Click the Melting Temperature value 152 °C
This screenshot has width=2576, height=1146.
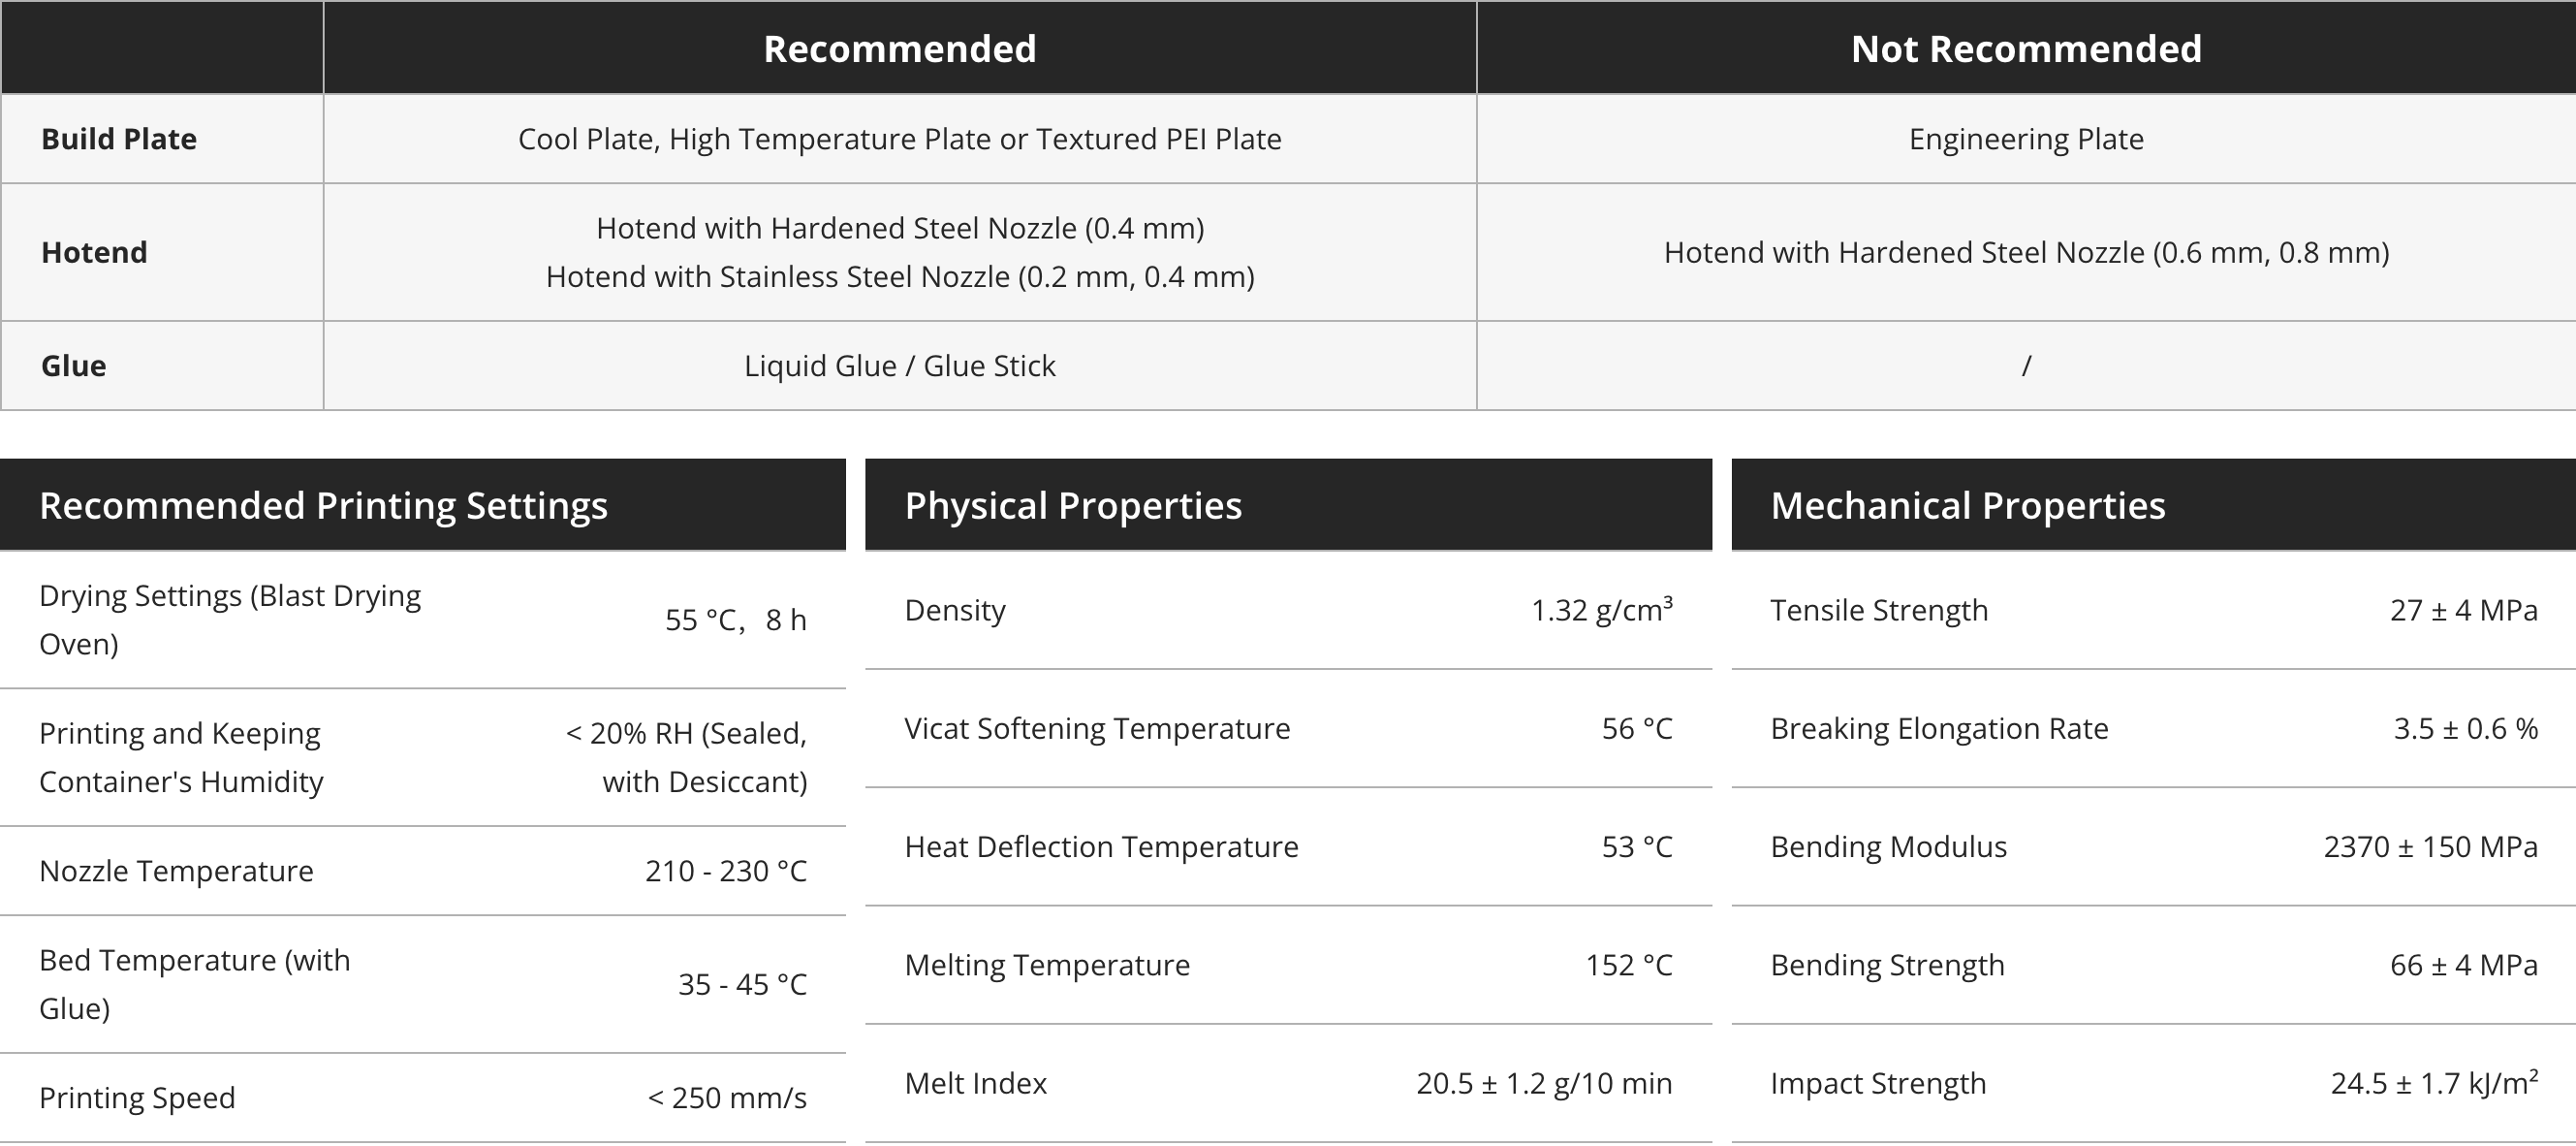coord(1629,965)
